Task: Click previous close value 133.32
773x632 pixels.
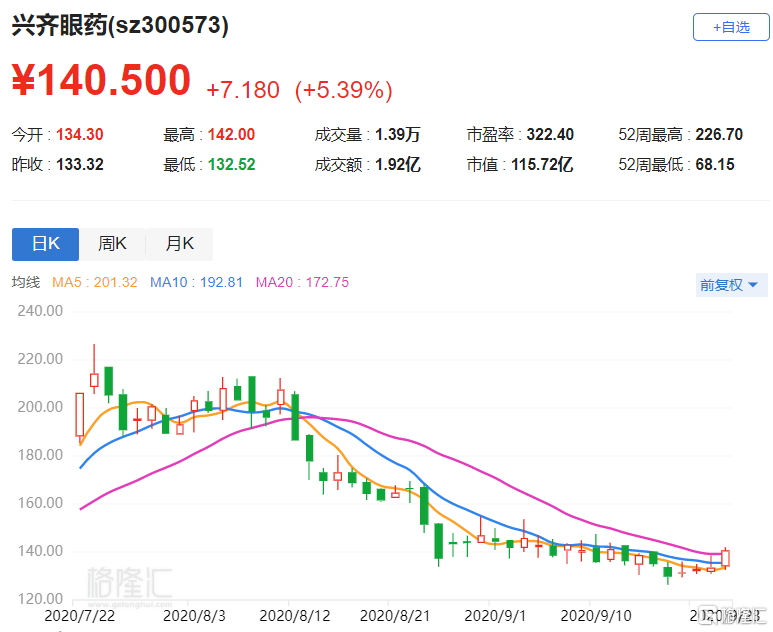Action: (80, 164)
